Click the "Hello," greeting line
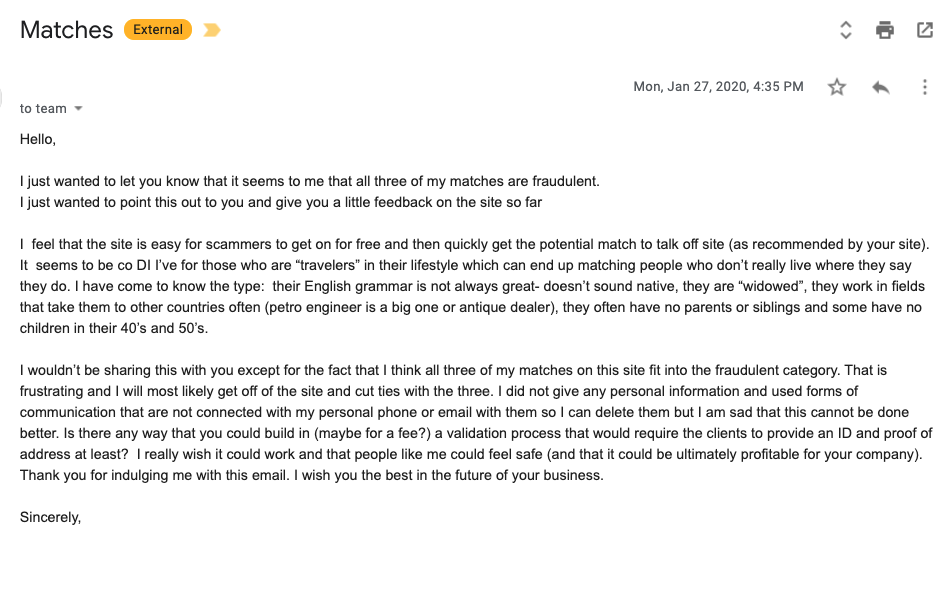The width and height of the screenshot is (952, 594). [38, 140]
